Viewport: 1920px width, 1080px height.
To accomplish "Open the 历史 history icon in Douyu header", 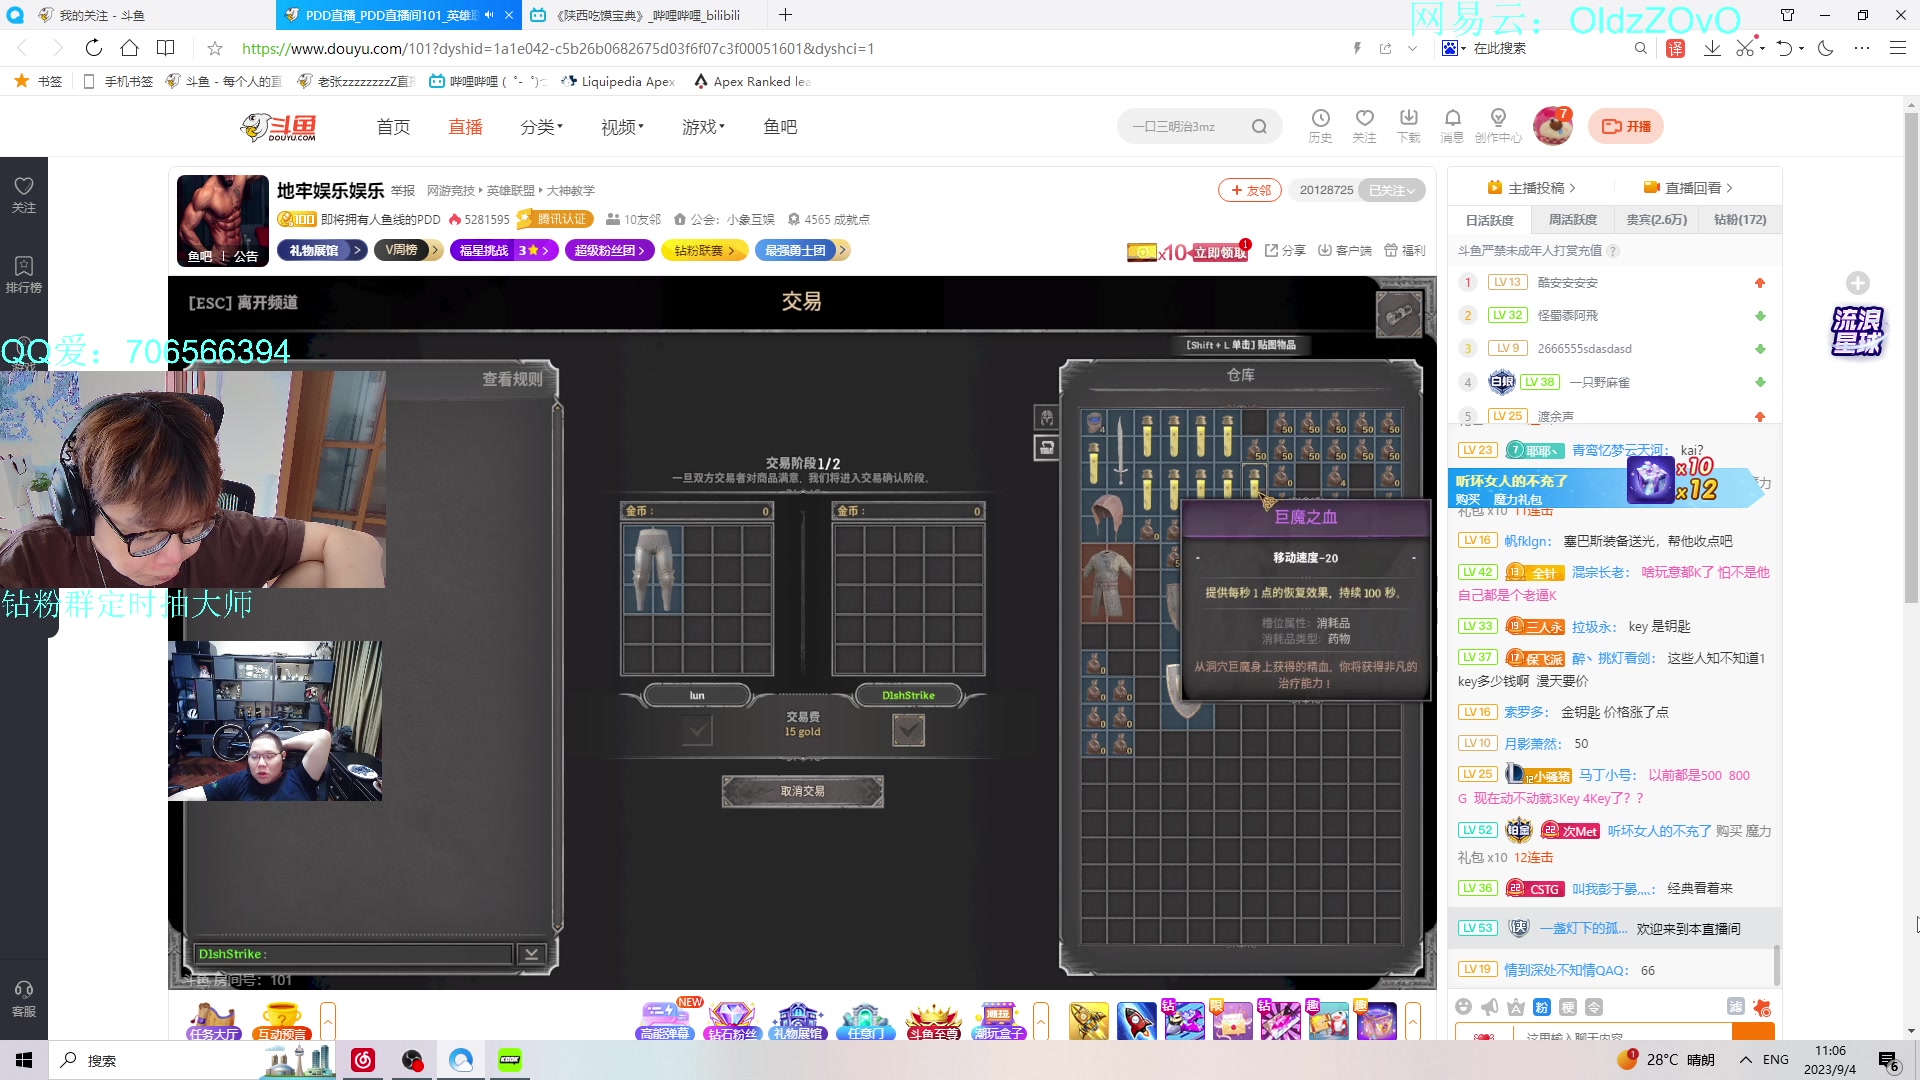I will point(1320,126).
